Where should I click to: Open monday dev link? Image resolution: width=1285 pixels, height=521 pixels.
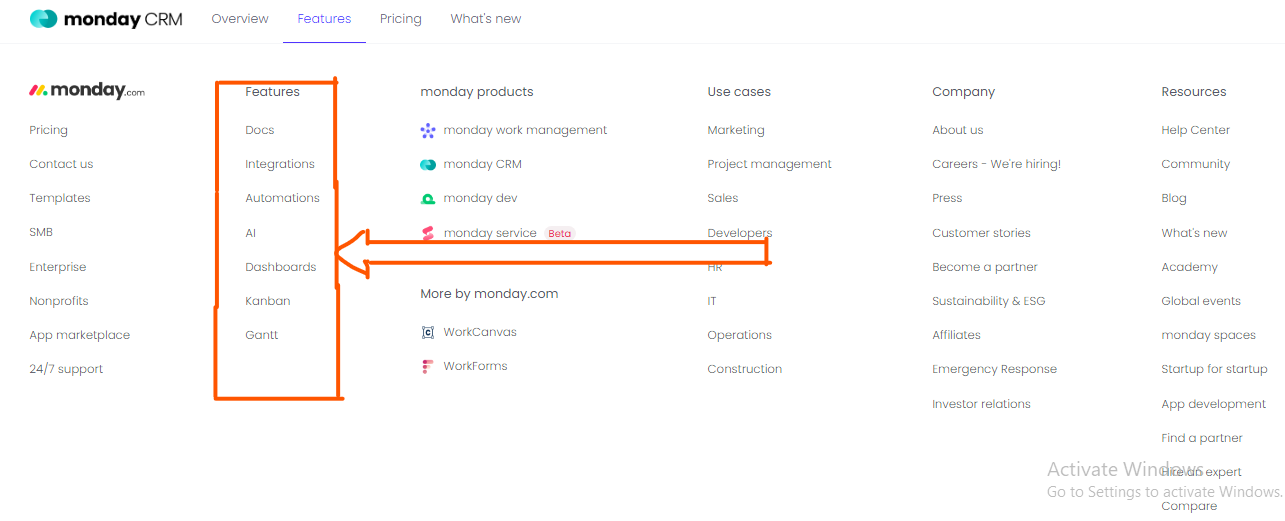(481, 198)
